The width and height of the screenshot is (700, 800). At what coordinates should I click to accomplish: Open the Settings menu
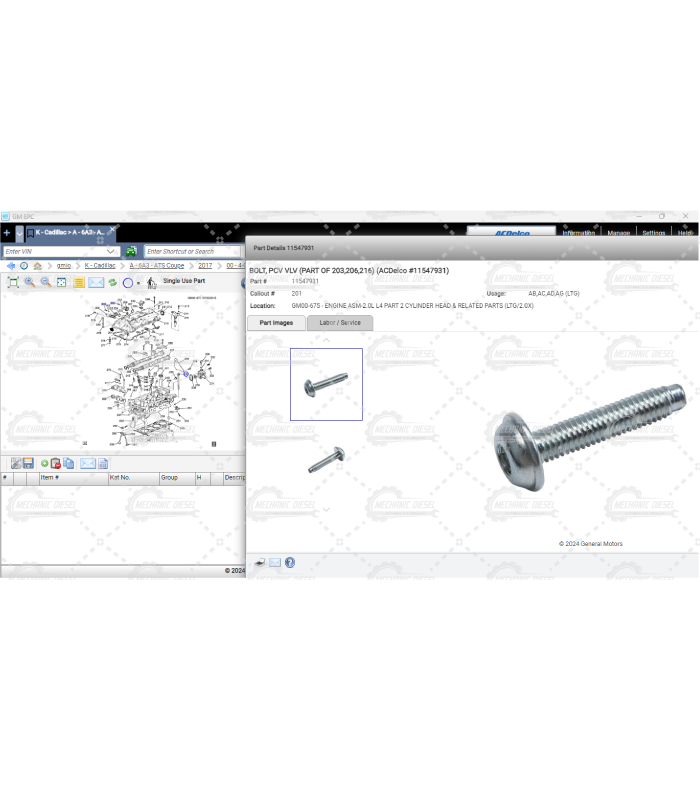coord(653,233)
